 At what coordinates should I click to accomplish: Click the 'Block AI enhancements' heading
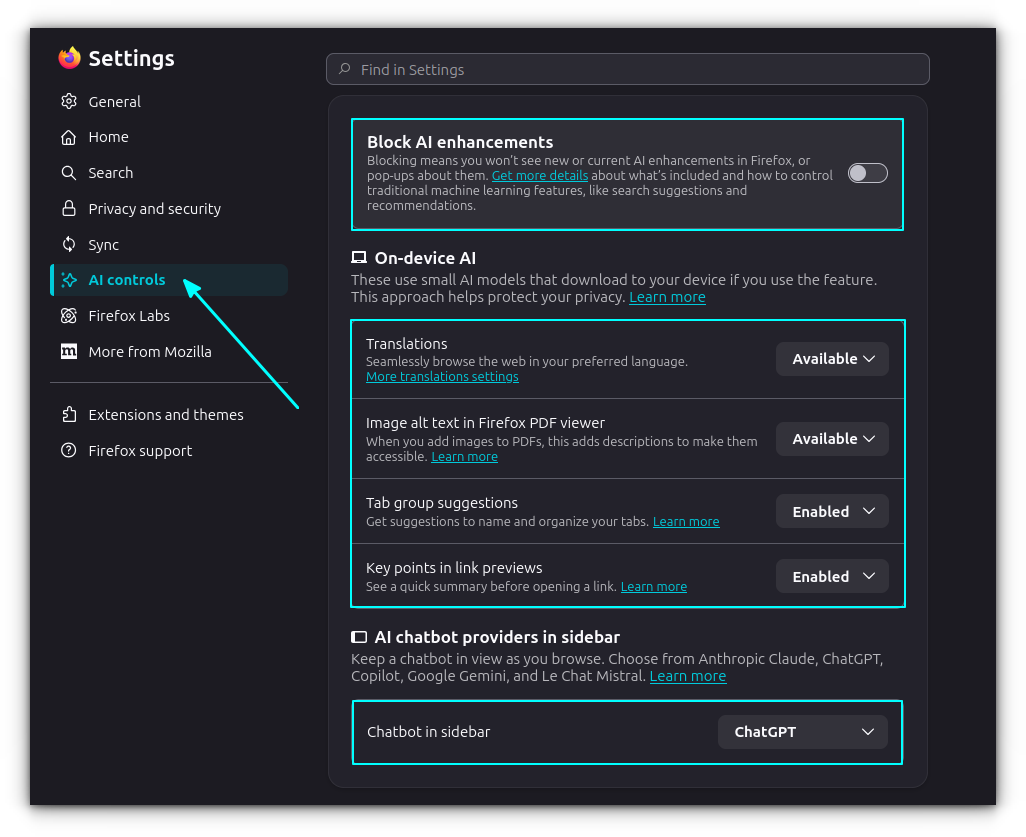[460, 142]
